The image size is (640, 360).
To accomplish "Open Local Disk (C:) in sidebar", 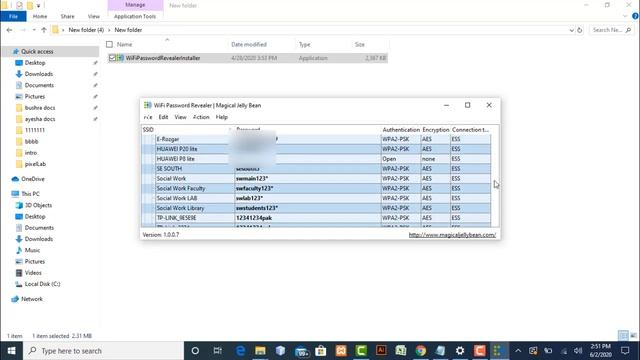I will [42, 284].
